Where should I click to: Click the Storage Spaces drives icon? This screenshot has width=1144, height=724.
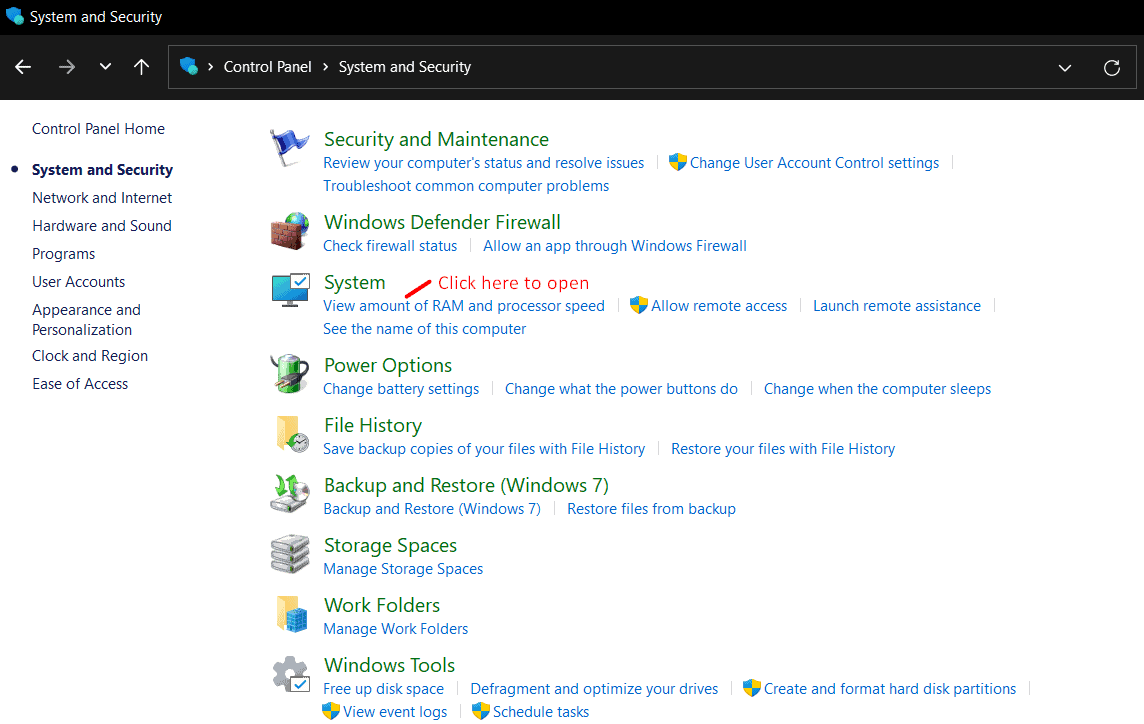[x=290, y=555]
